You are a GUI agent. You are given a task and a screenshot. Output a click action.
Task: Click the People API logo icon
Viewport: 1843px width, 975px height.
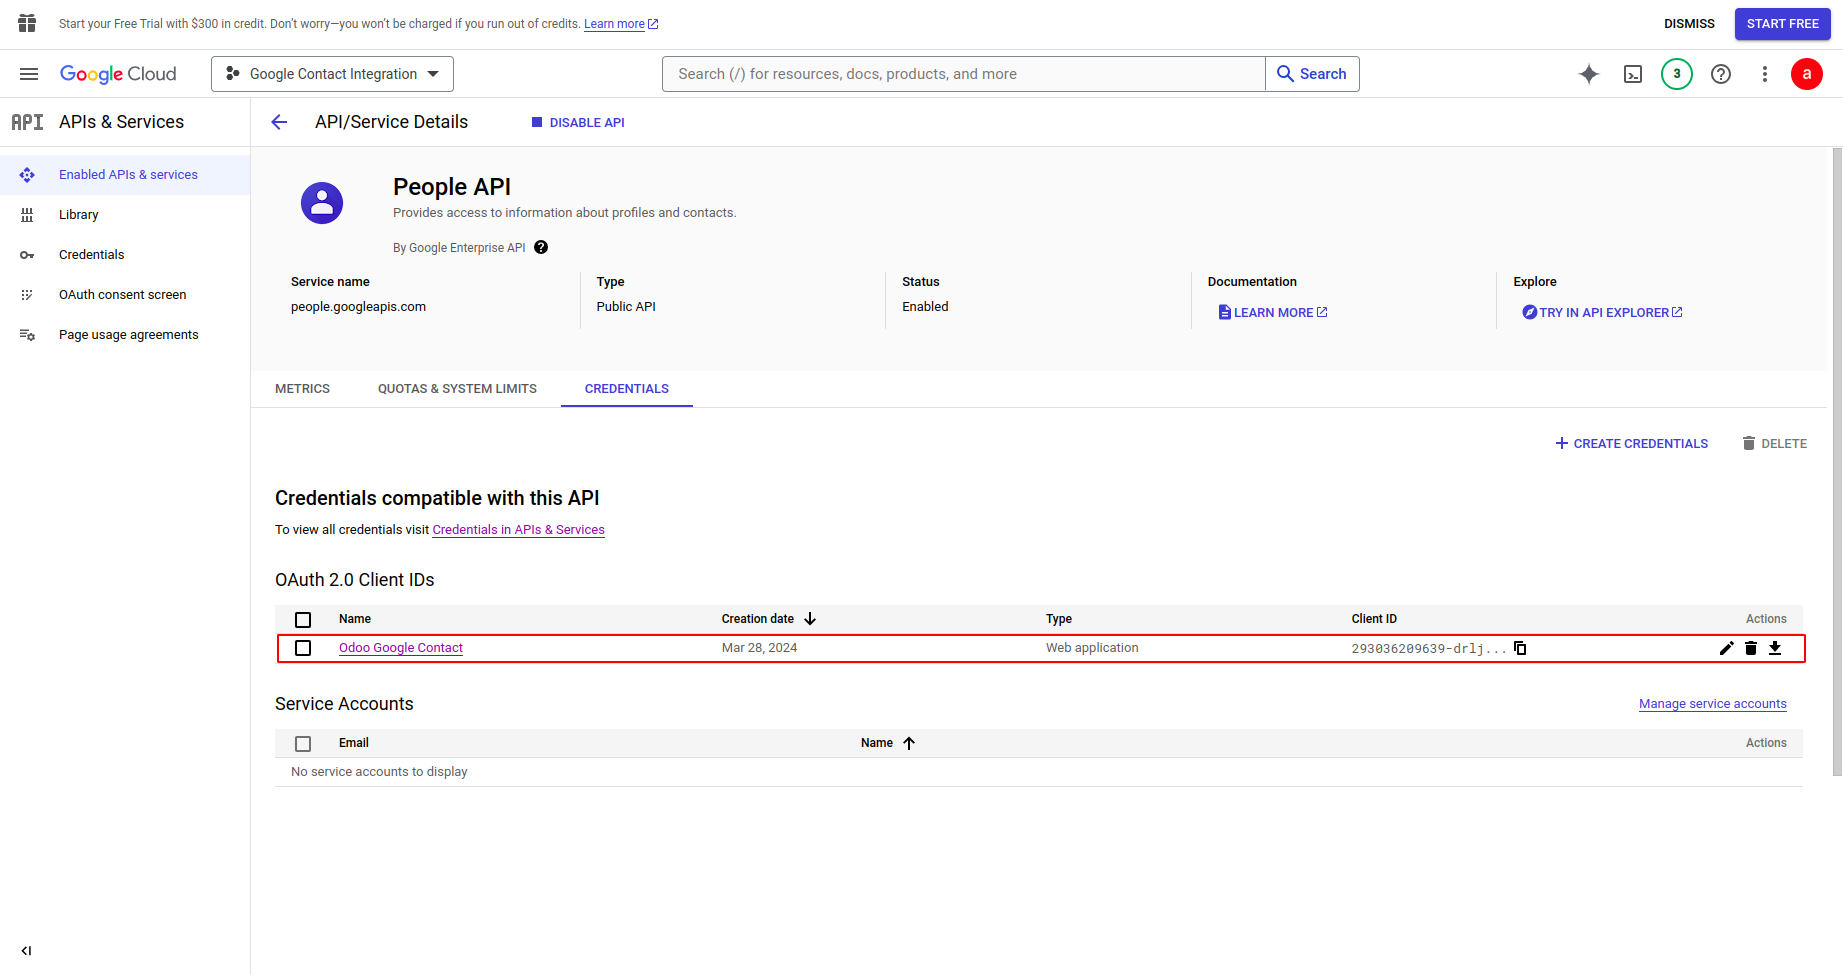click(322, 203)
